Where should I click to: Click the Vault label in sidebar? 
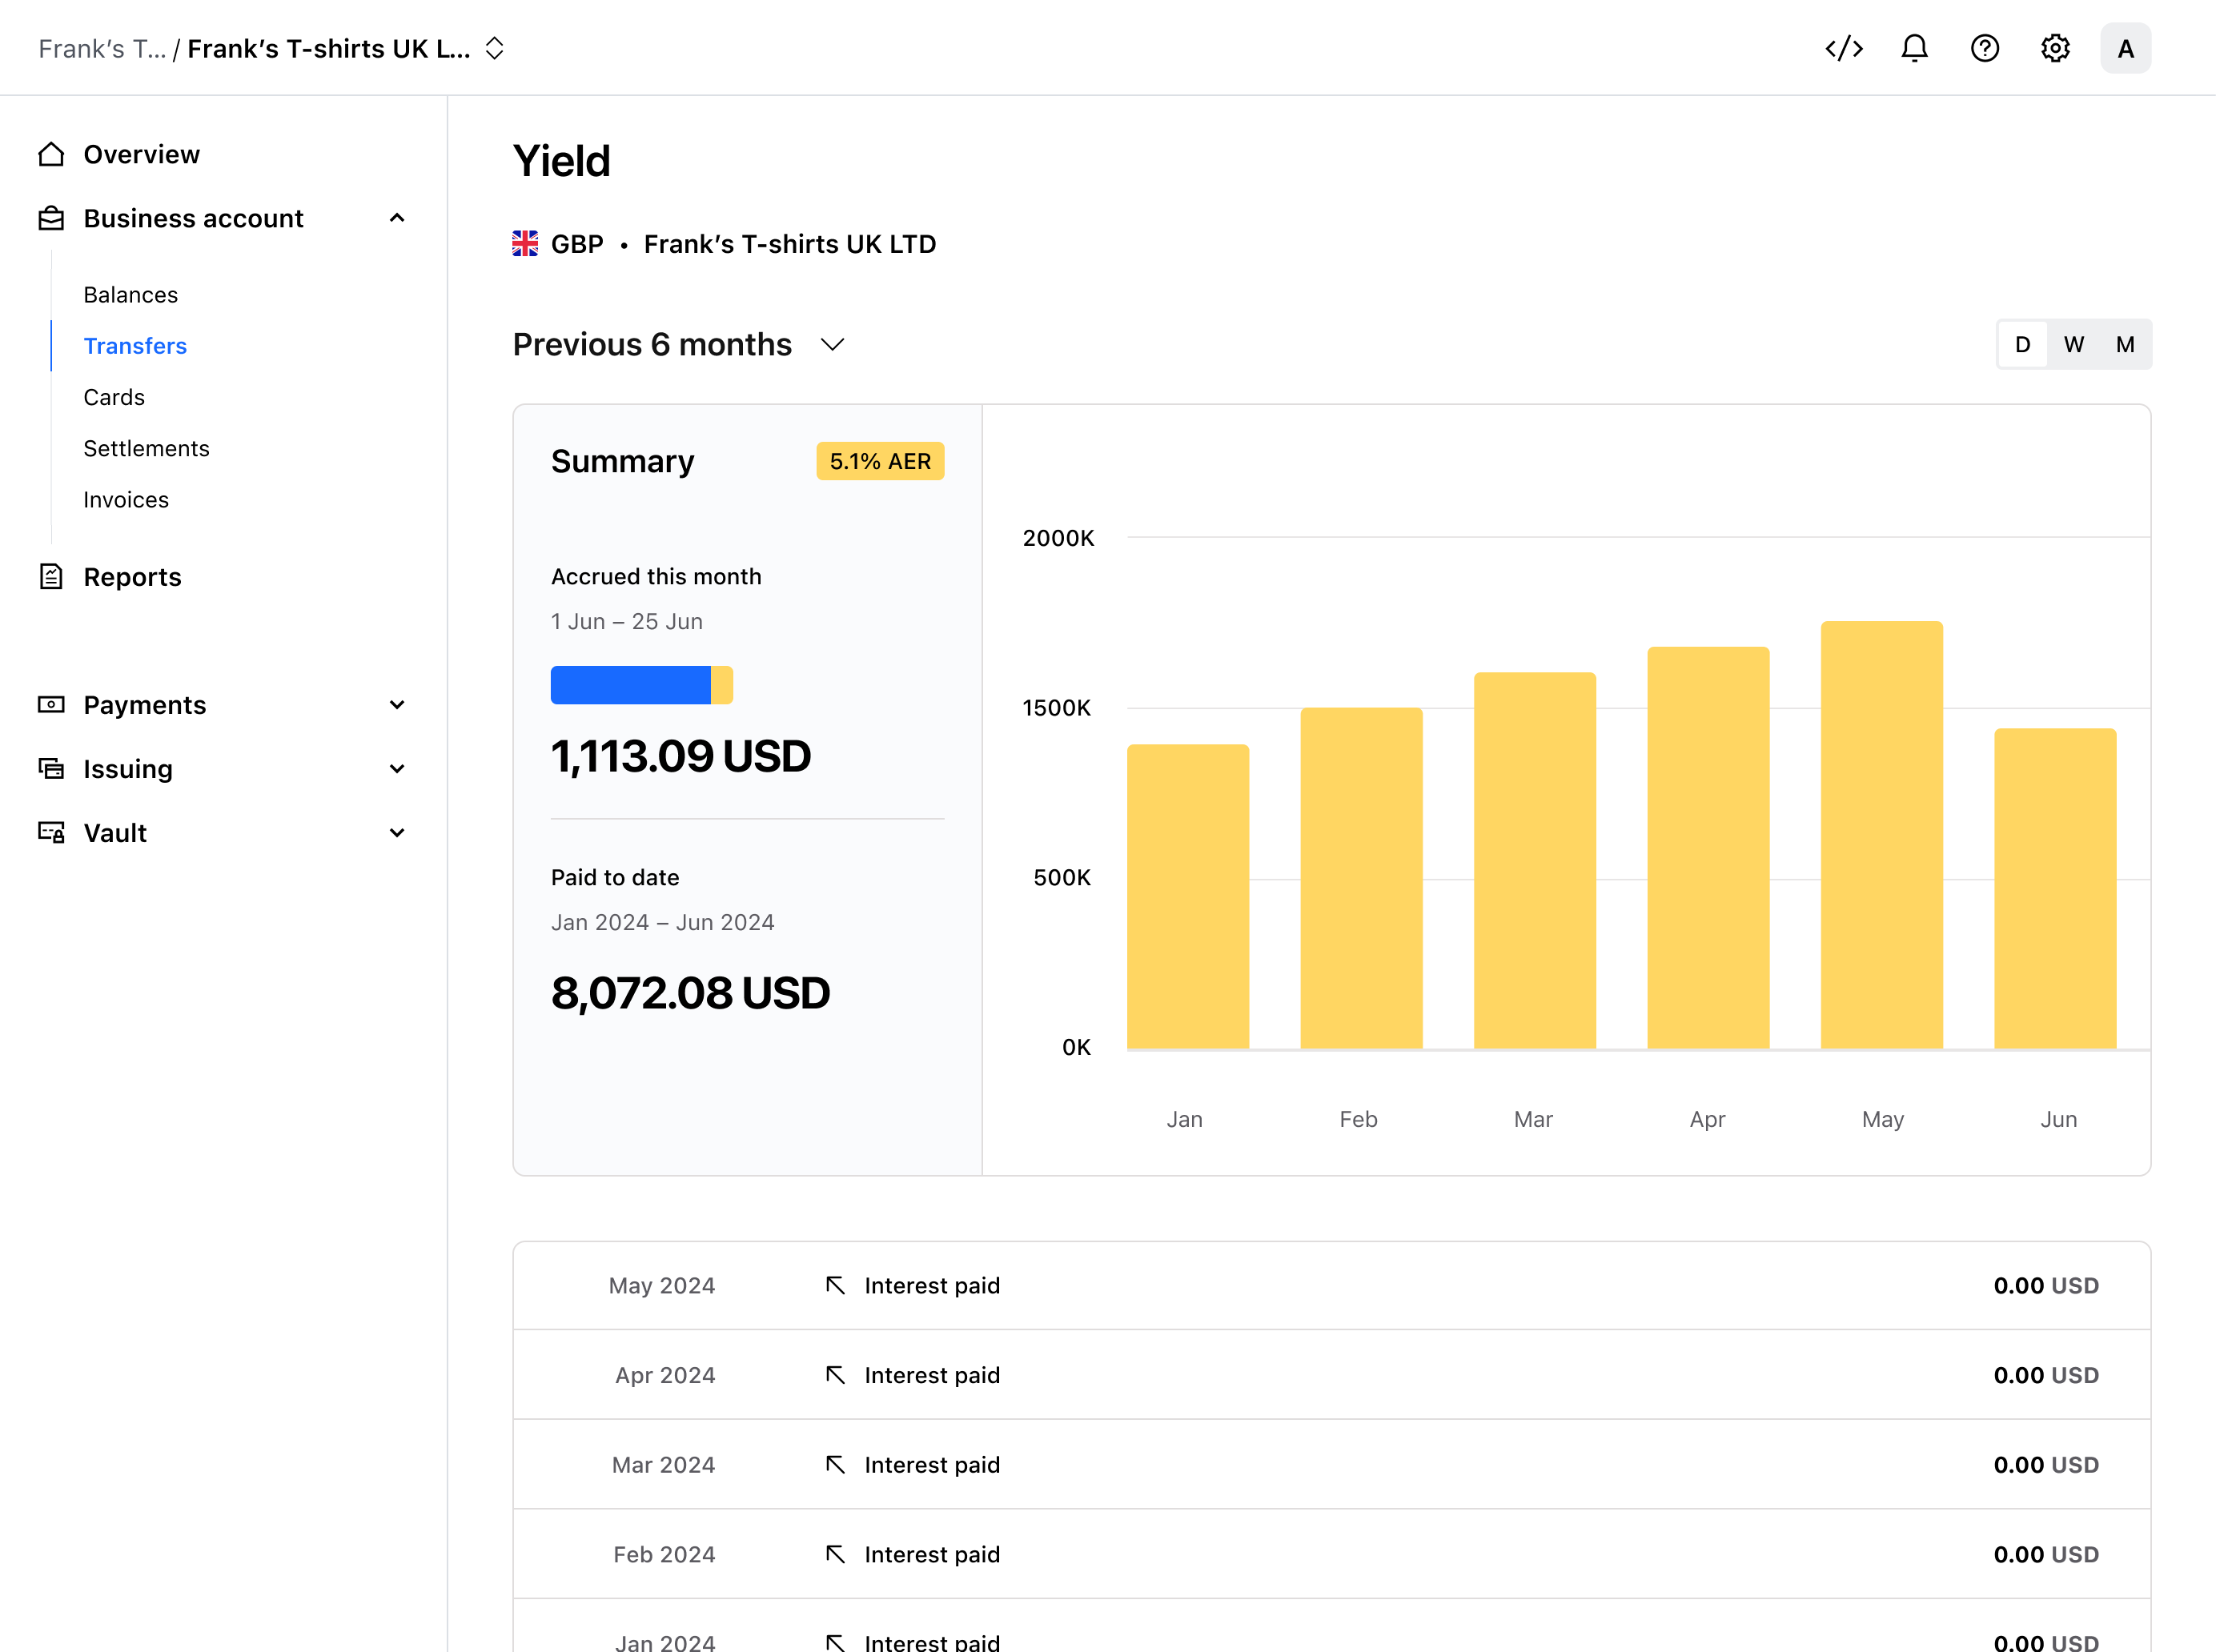point(115,833)
